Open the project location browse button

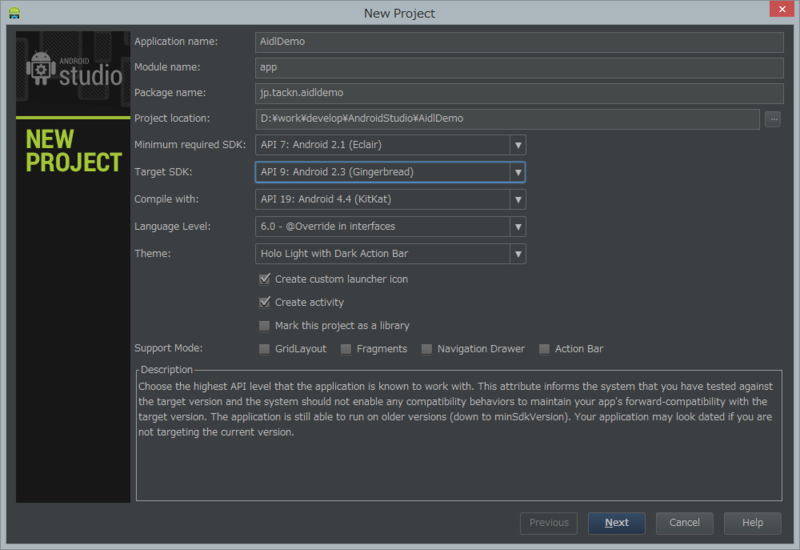(773, 119)
